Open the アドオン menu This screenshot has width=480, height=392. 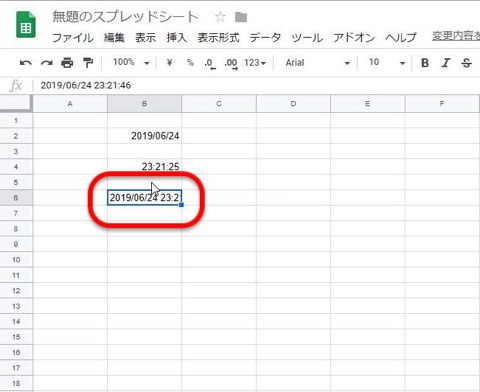click(x=354, y=37)
